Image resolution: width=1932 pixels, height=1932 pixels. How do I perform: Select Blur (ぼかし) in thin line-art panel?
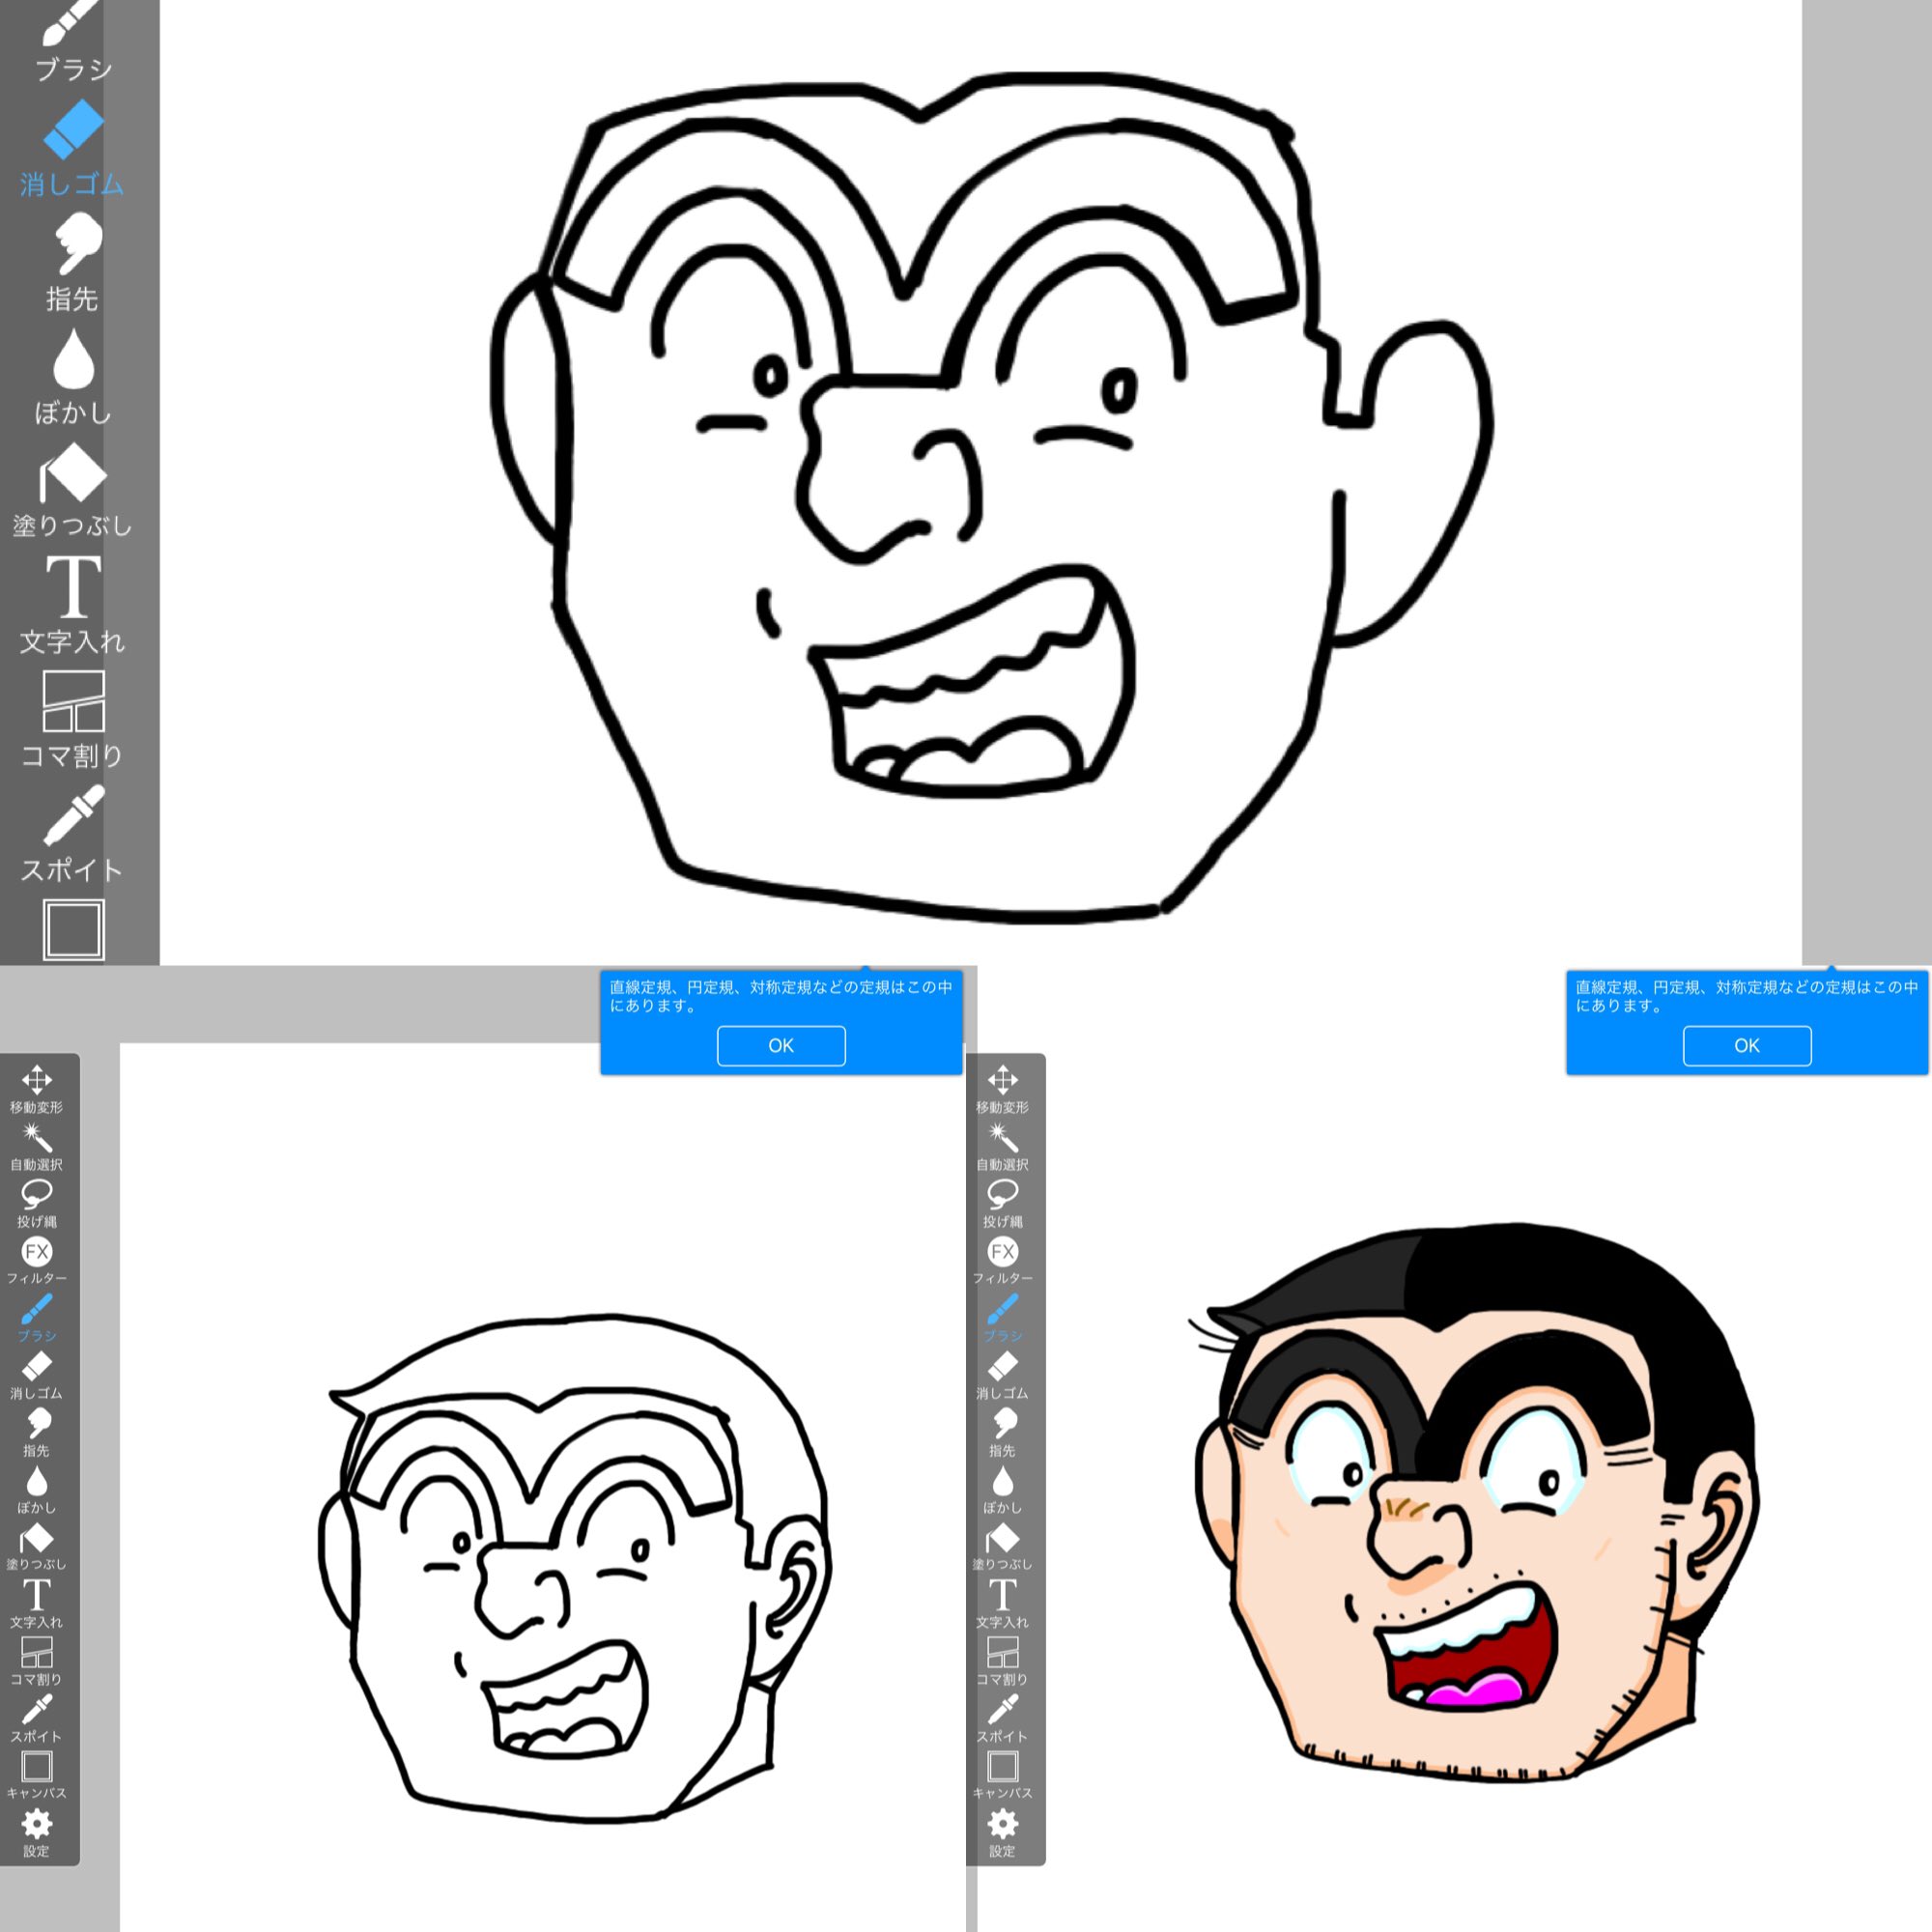coord(37,1489)
